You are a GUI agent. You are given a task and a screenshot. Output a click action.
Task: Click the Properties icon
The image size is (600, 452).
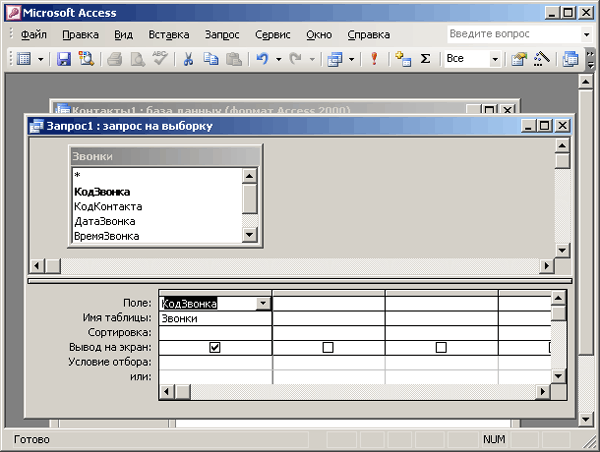coord(519,59)
